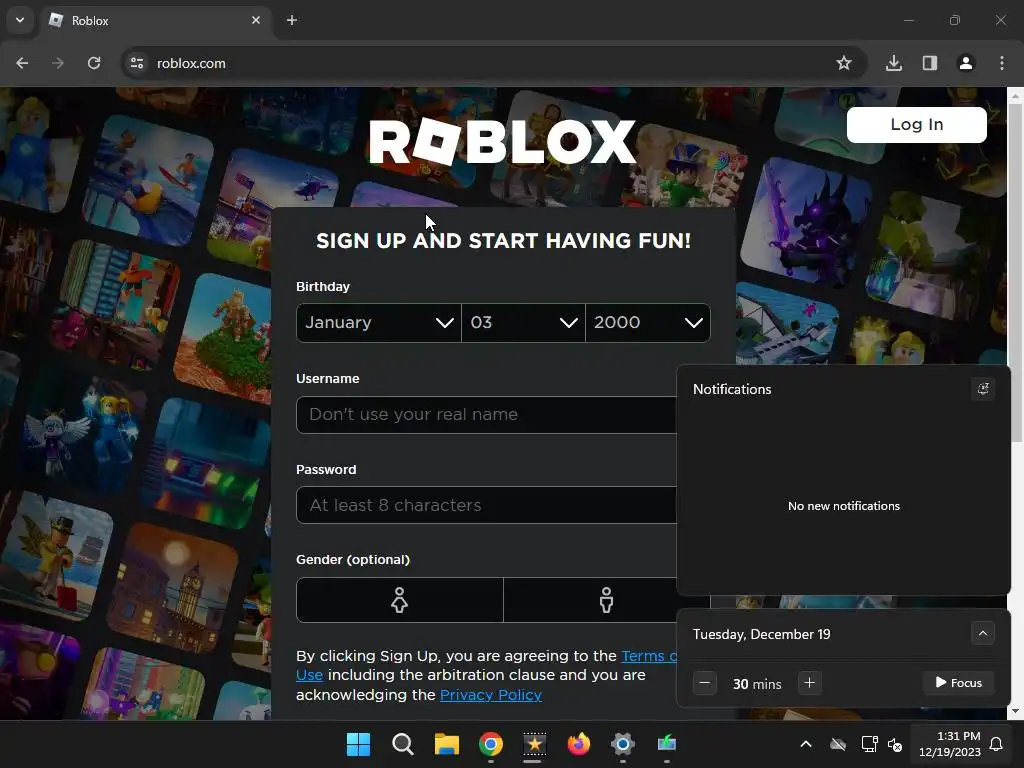Switch to Chrome in the taskbar
Viewport: 1024px width, 768px height.
(x=491, y=744)
